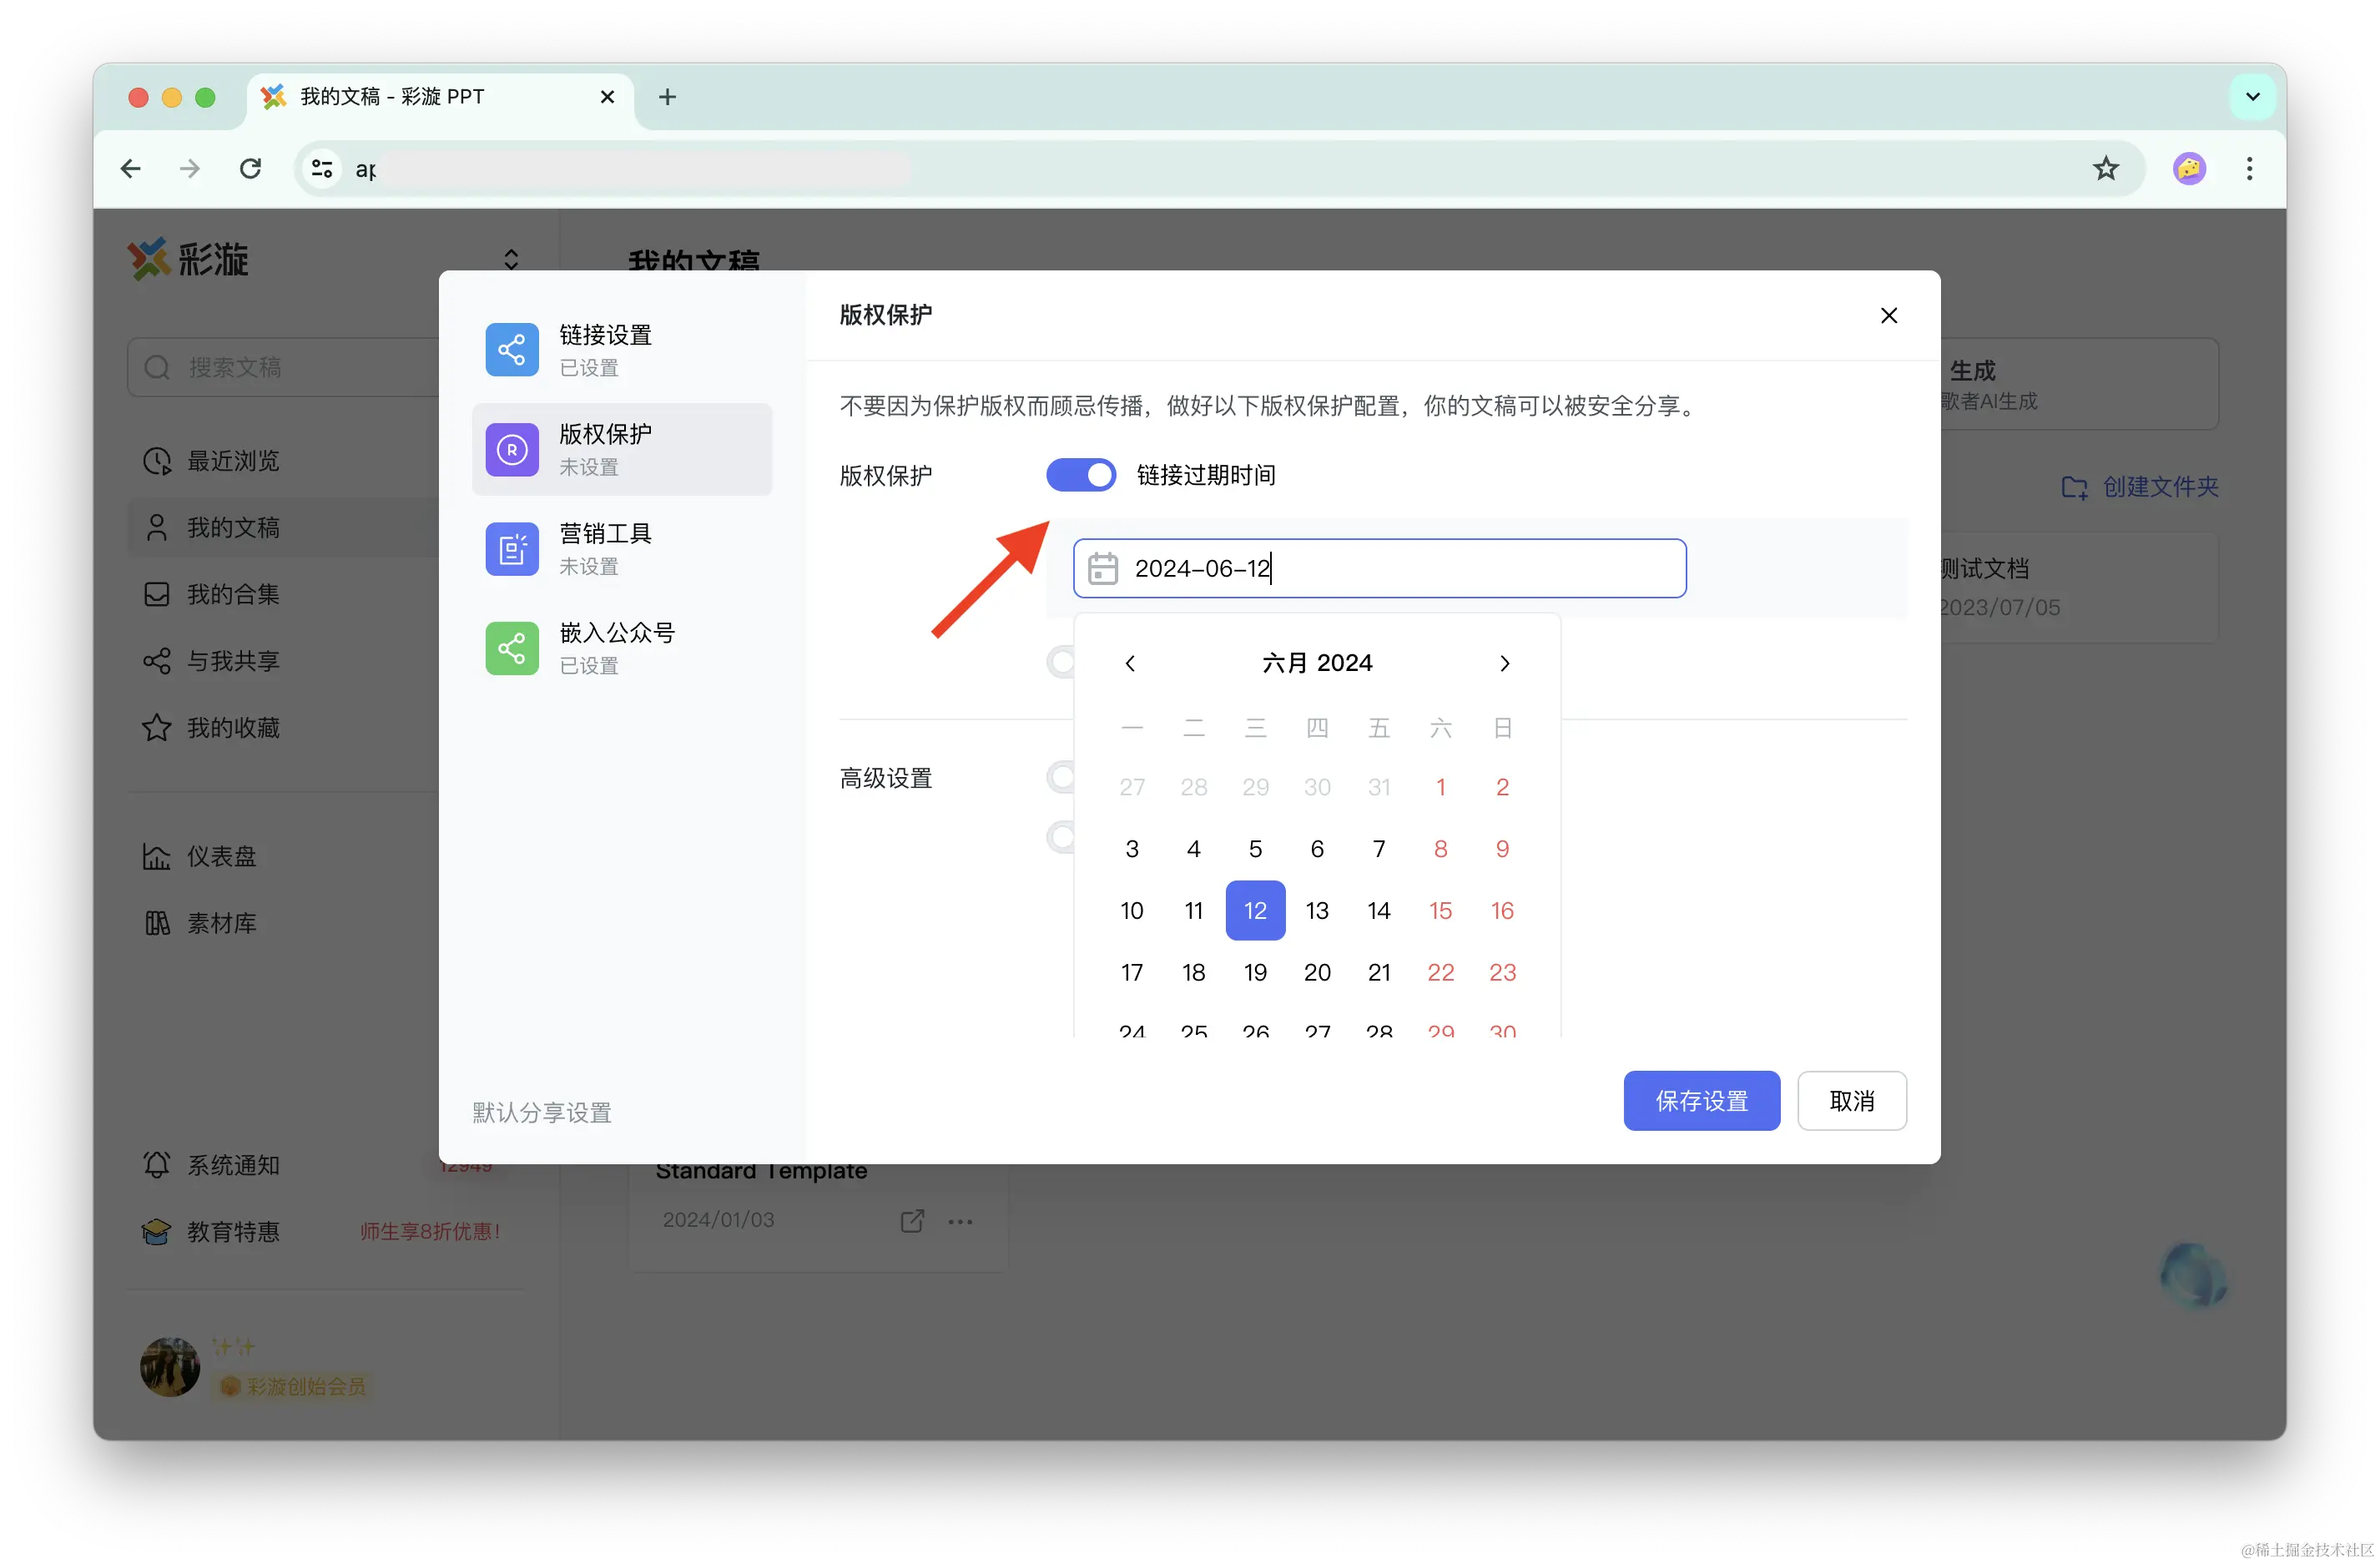Screen dimensions: 2380x1564
Task: Open the 营销工具 icon in dialog sidebar
Action: (x=511, y=548)
